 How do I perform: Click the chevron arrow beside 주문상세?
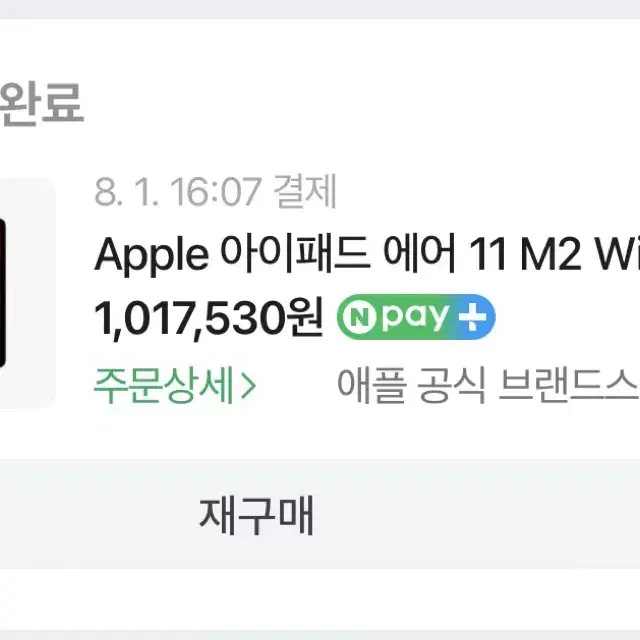[x=248, y=385]
